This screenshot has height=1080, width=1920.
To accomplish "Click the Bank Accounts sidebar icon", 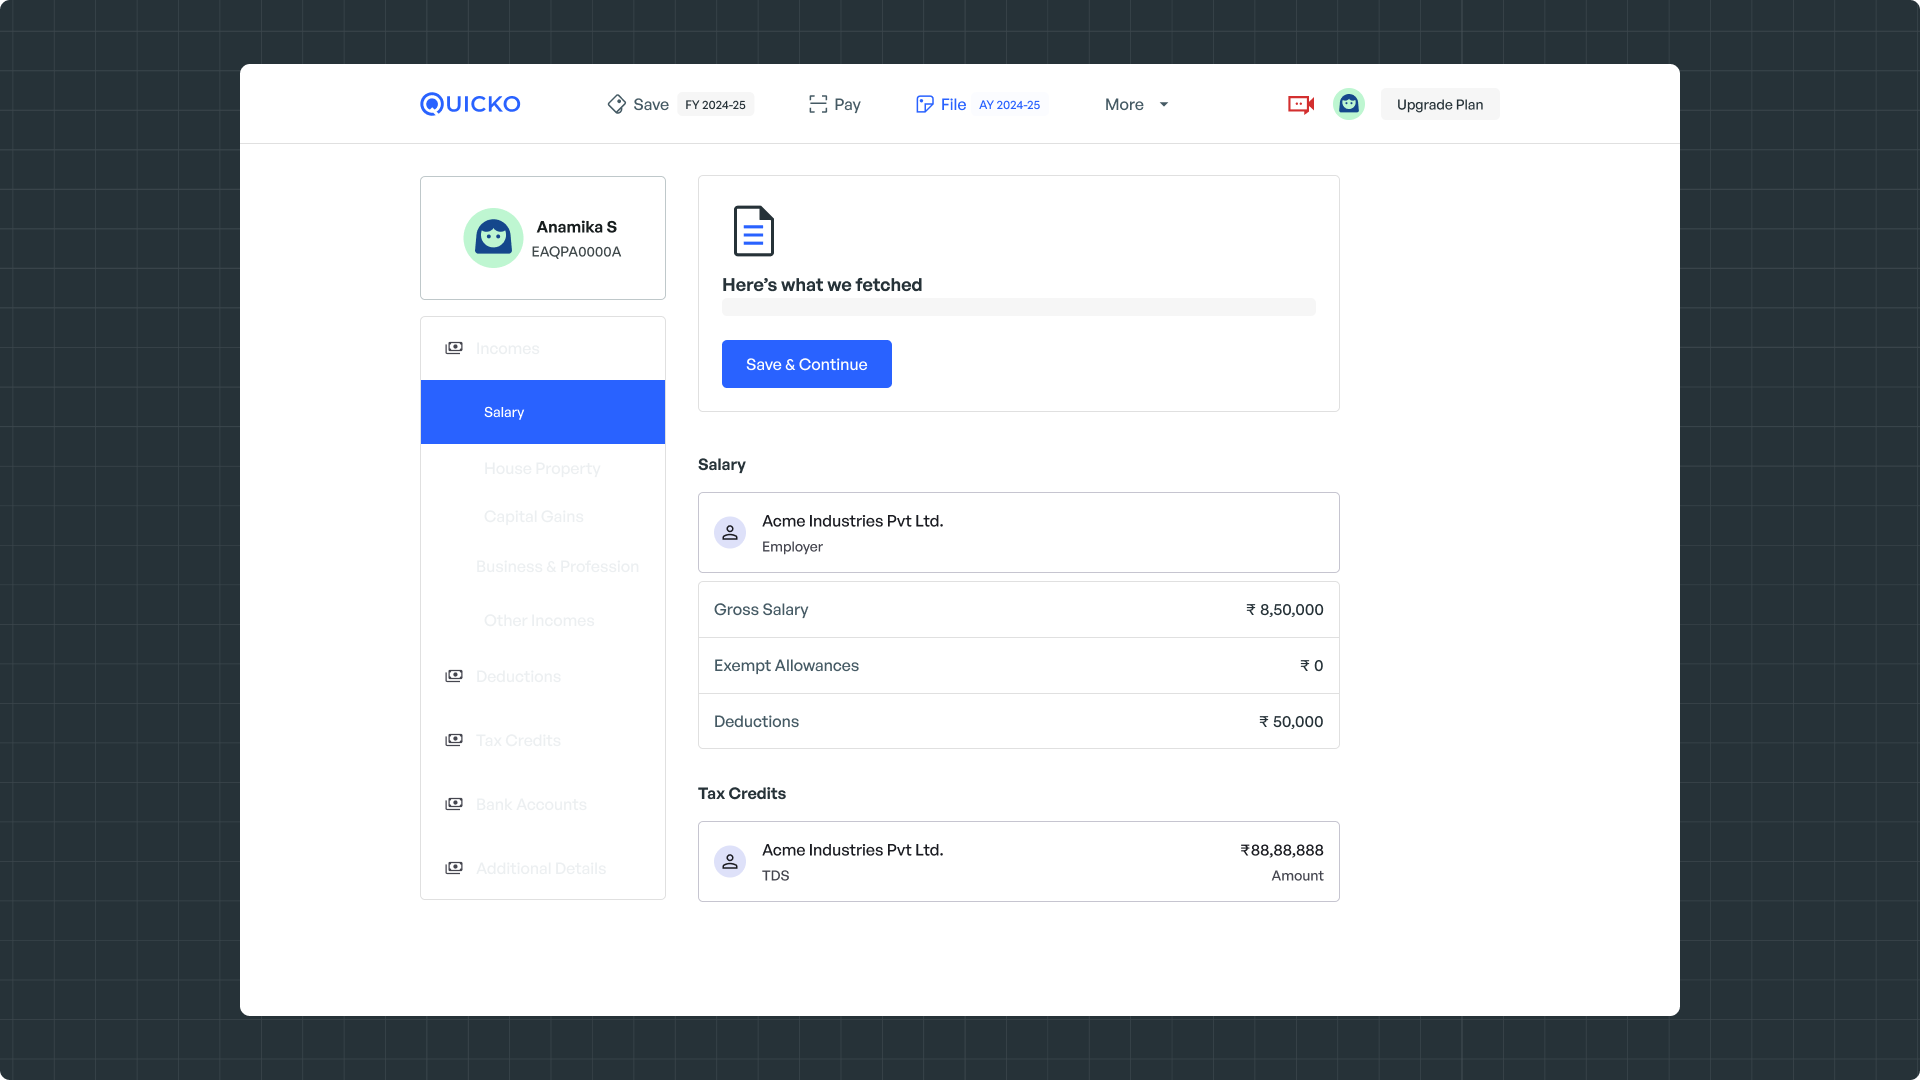I will [x=454, y=804].
